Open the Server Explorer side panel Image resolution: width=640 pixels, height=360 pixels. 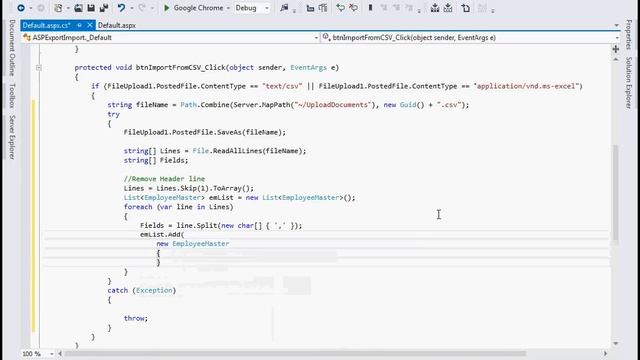[12, 137]
